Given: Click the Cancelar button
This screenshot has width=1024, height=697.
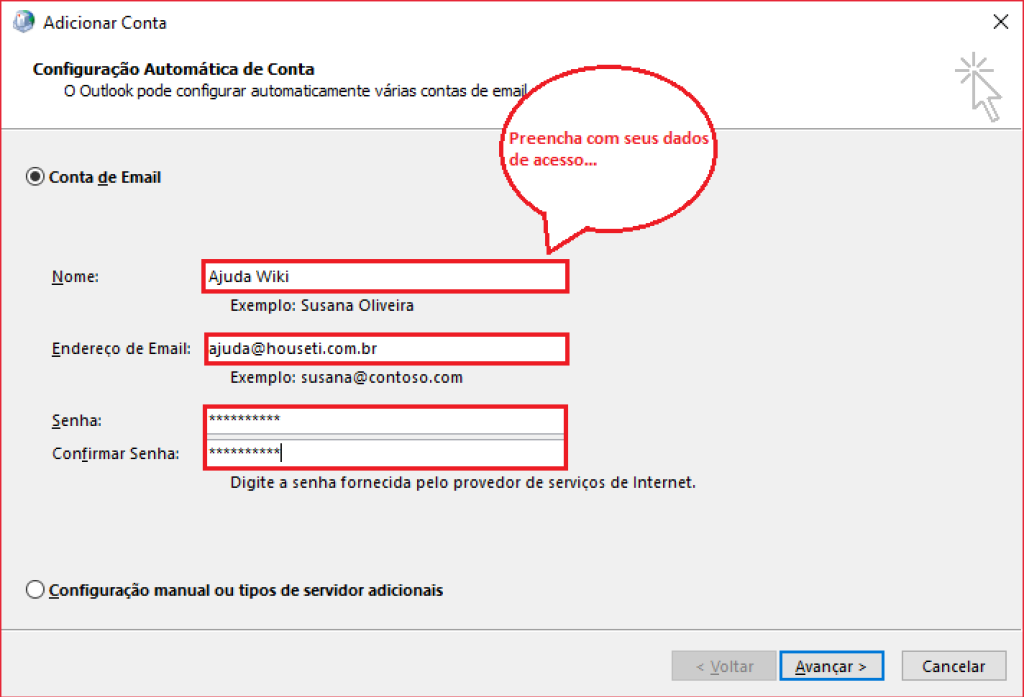Looking at the screenshot, I should pos(953,666).
